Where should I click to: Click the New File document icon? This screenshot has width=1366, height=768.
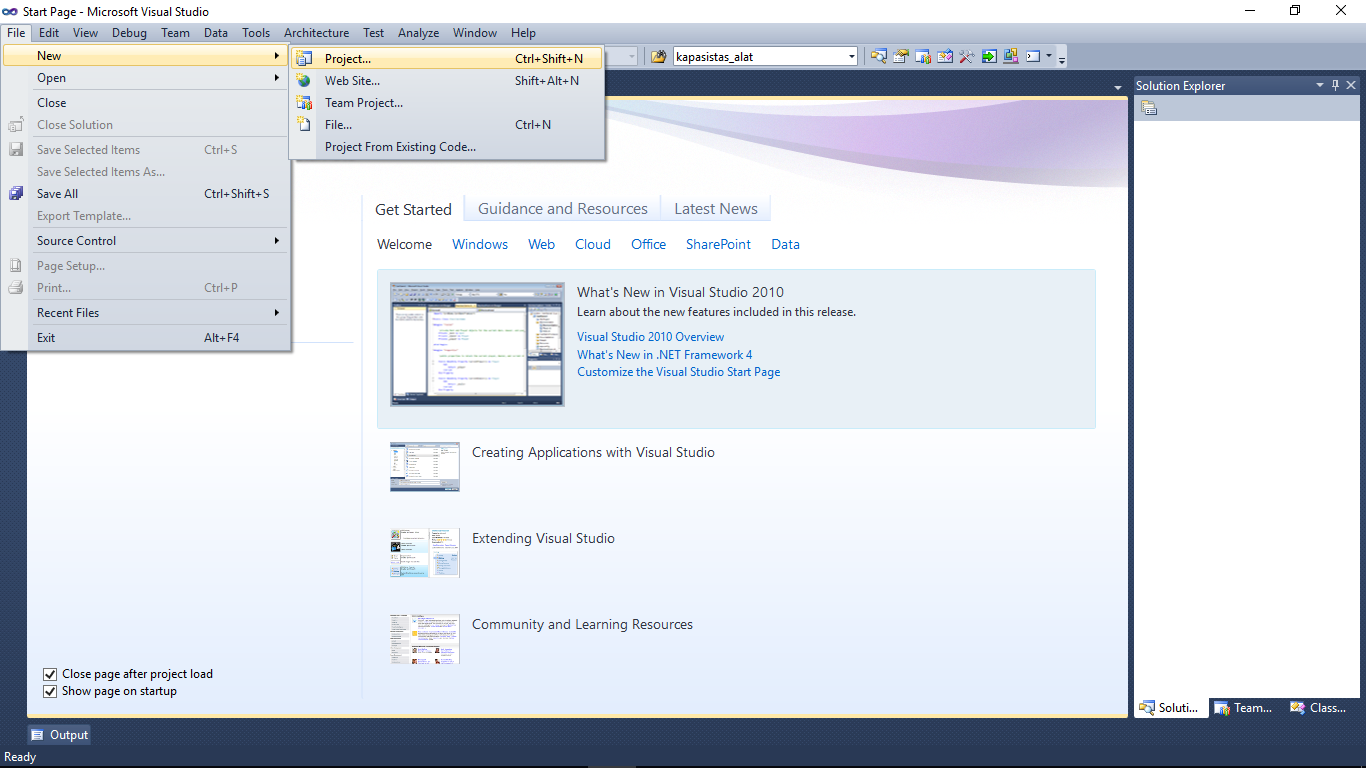point(305,124)
